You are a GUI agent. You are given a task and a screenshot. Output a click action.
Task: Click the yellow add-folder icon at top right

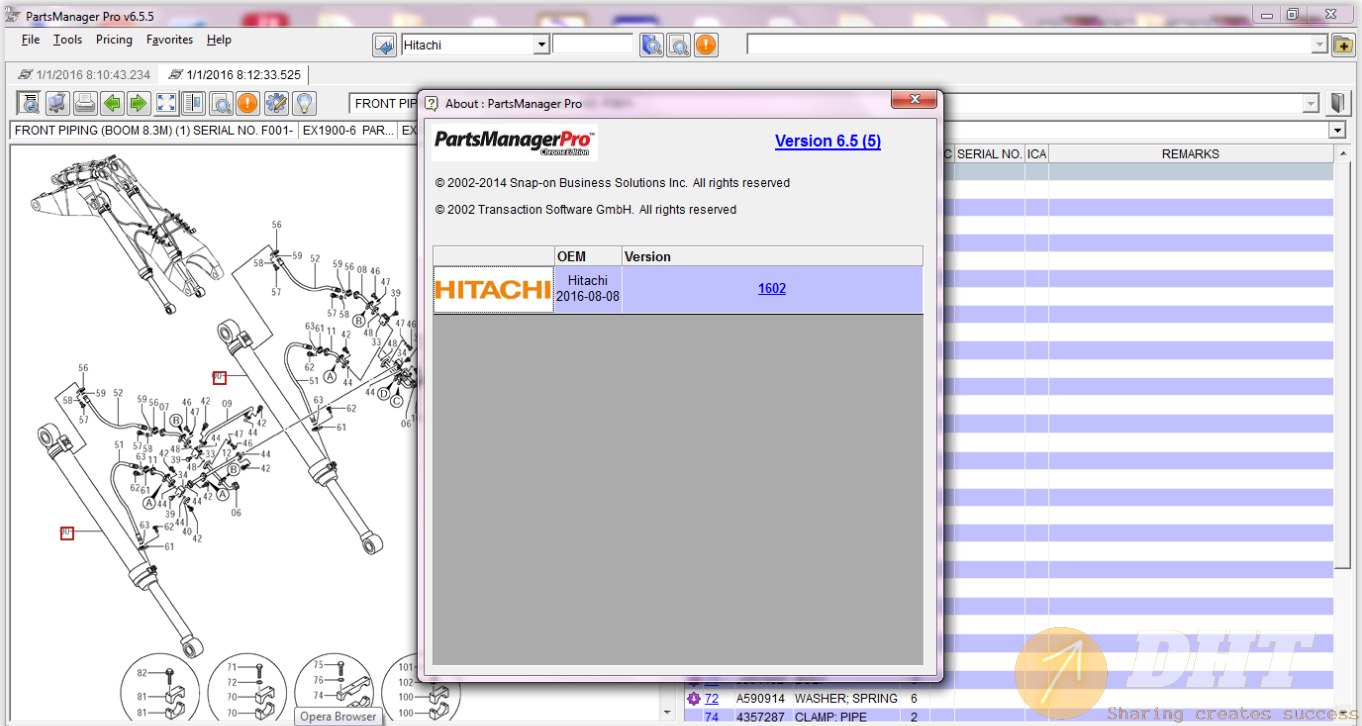[x=1344, y=45]
